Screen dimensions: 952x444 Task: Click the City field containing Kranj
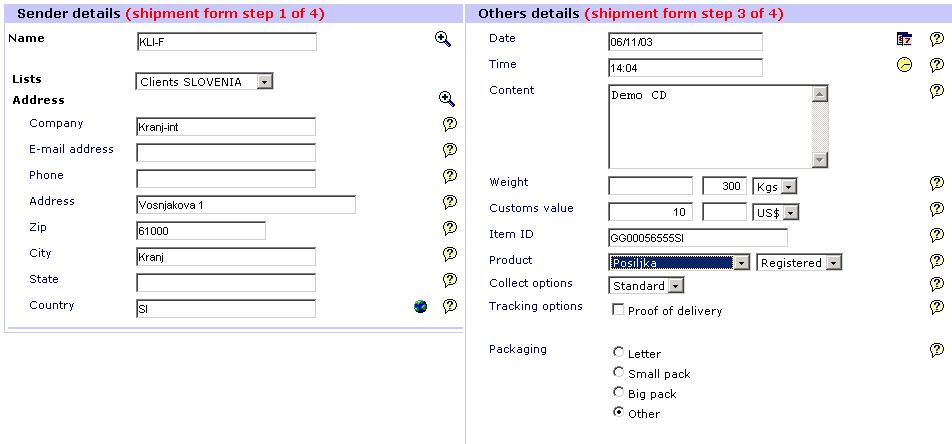pyautogui.click(x=226, y=257)
